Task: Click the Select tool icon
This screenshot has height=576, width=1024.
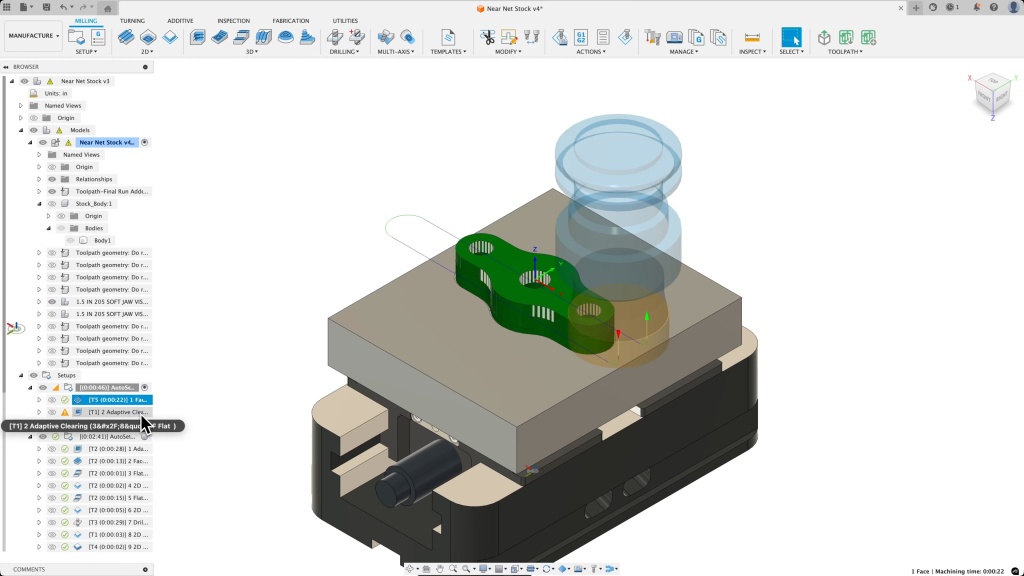Action: (791, 37)
